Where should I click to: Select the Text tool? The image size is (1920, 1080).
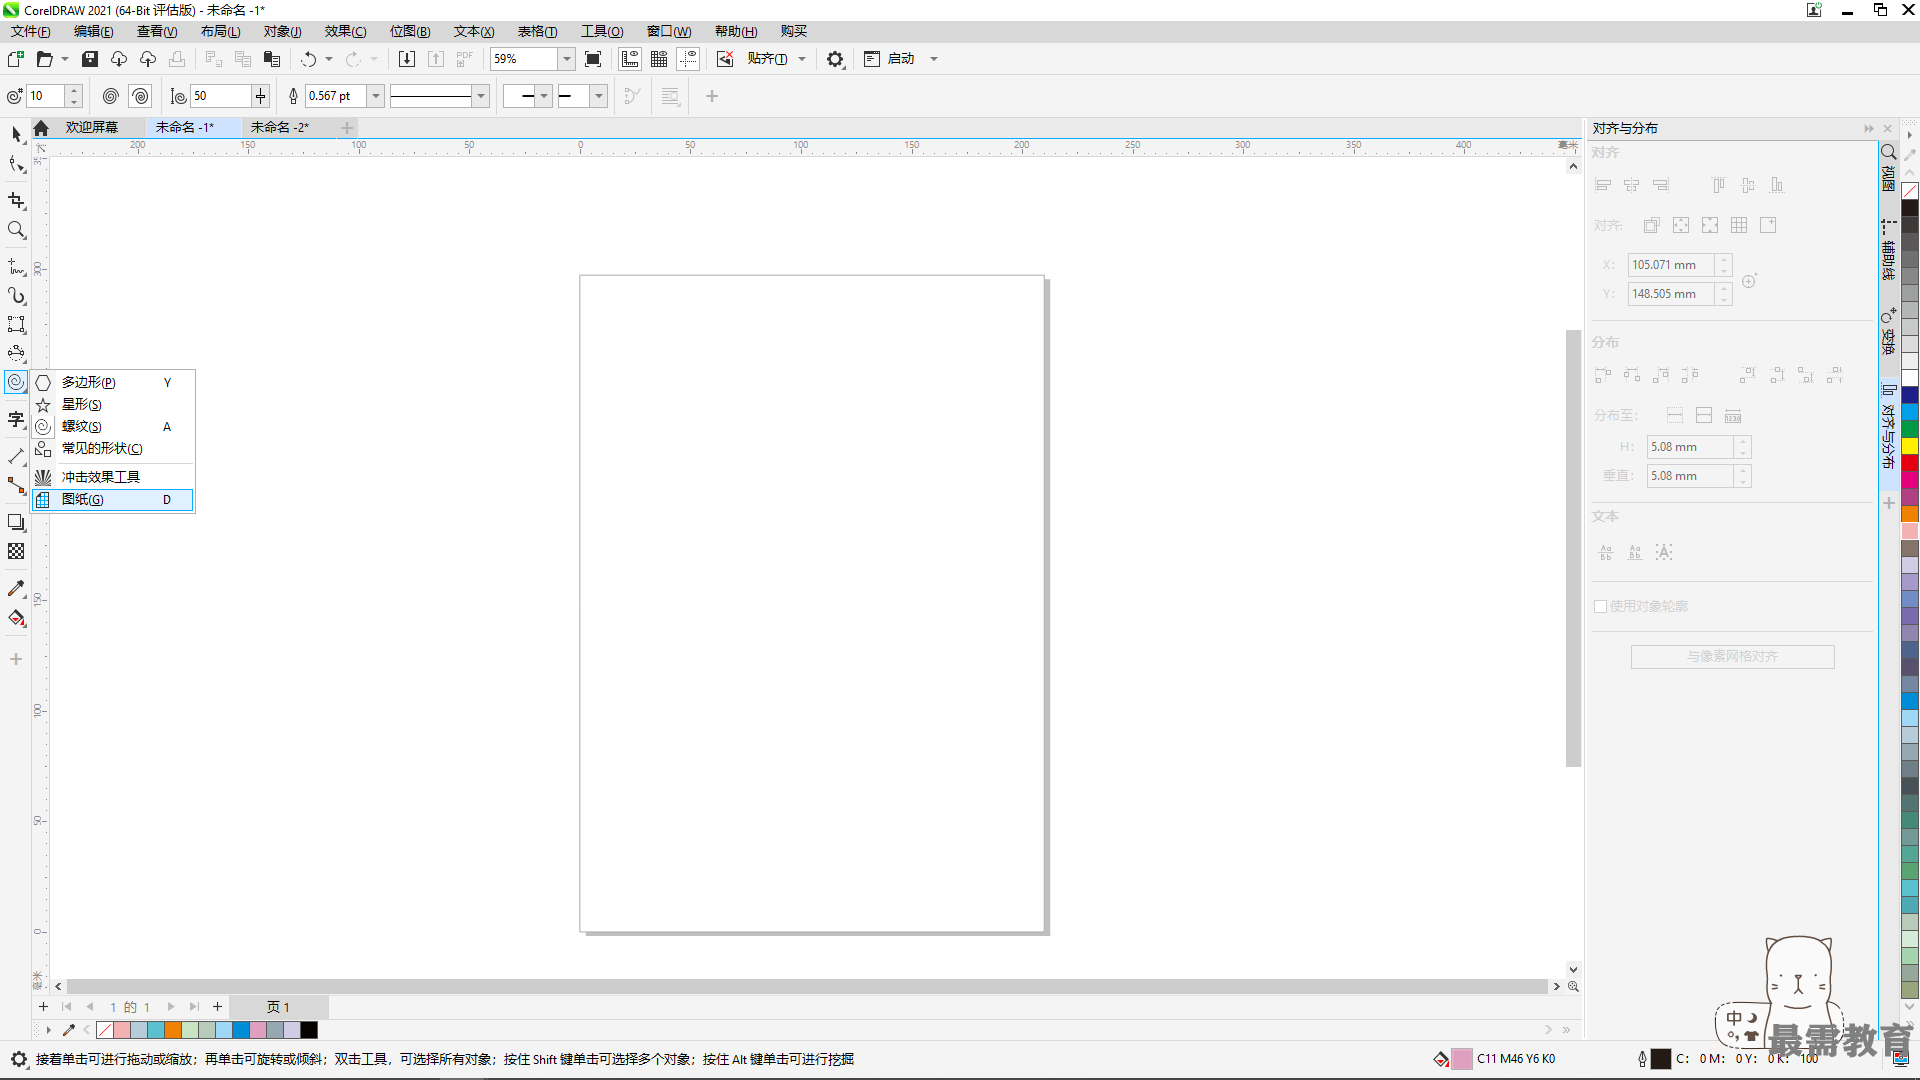16,419
